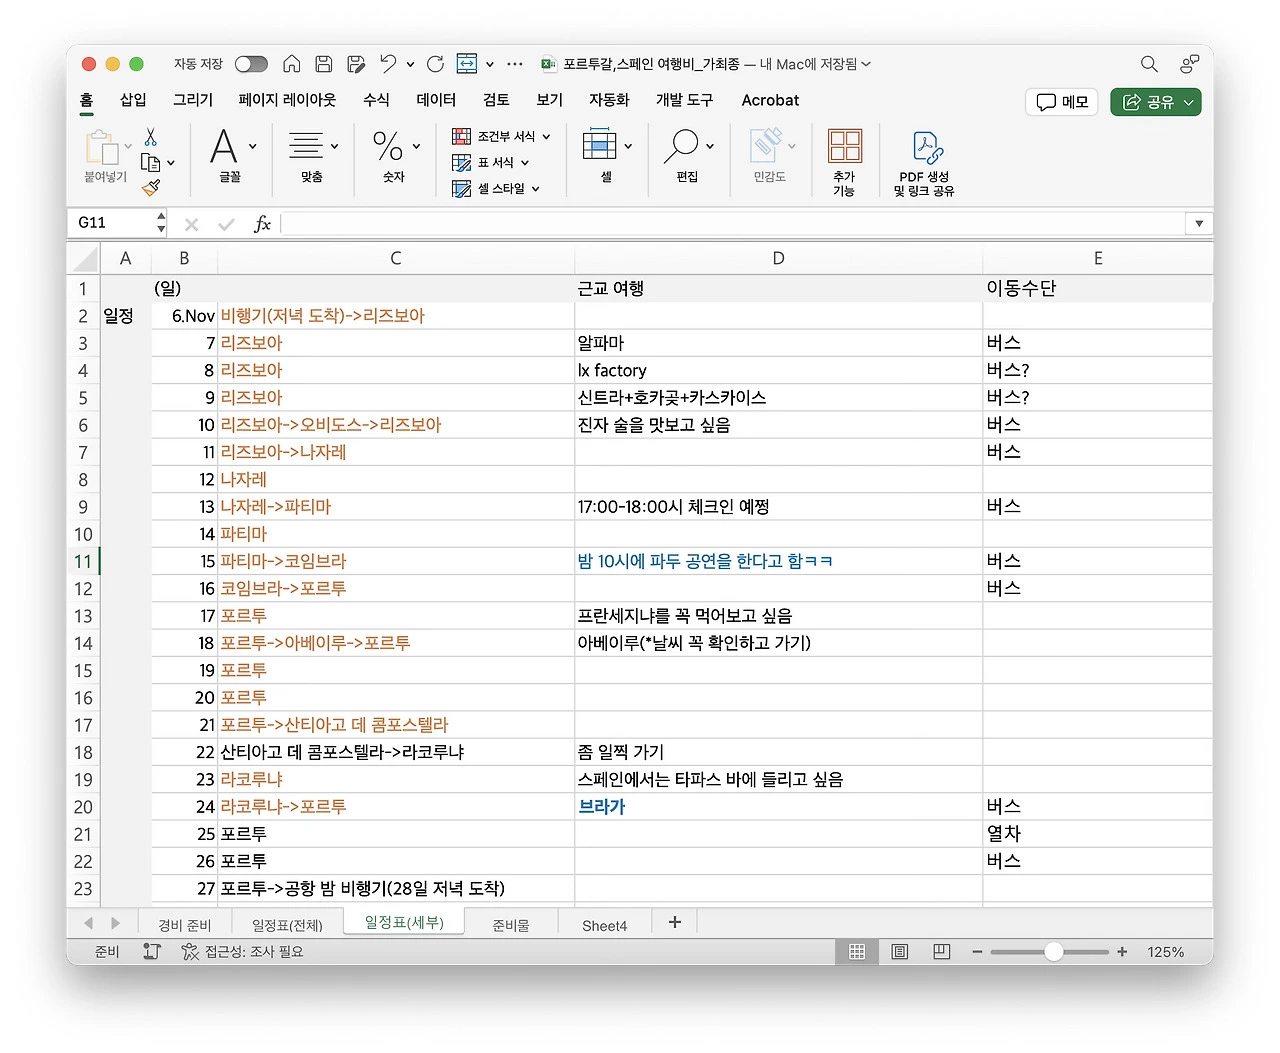Image resolution: width=1280 pixels, height=1053 pixels.
Task: Click the macro record icon in the status bar
Action: click(x=152, y=952)
